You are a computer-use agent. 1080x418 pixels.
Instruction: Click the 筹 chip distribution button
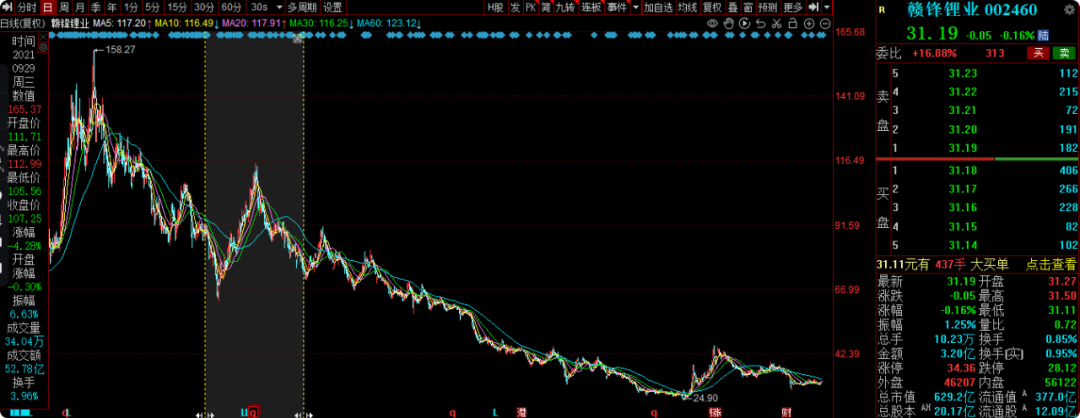click(546, 8)
